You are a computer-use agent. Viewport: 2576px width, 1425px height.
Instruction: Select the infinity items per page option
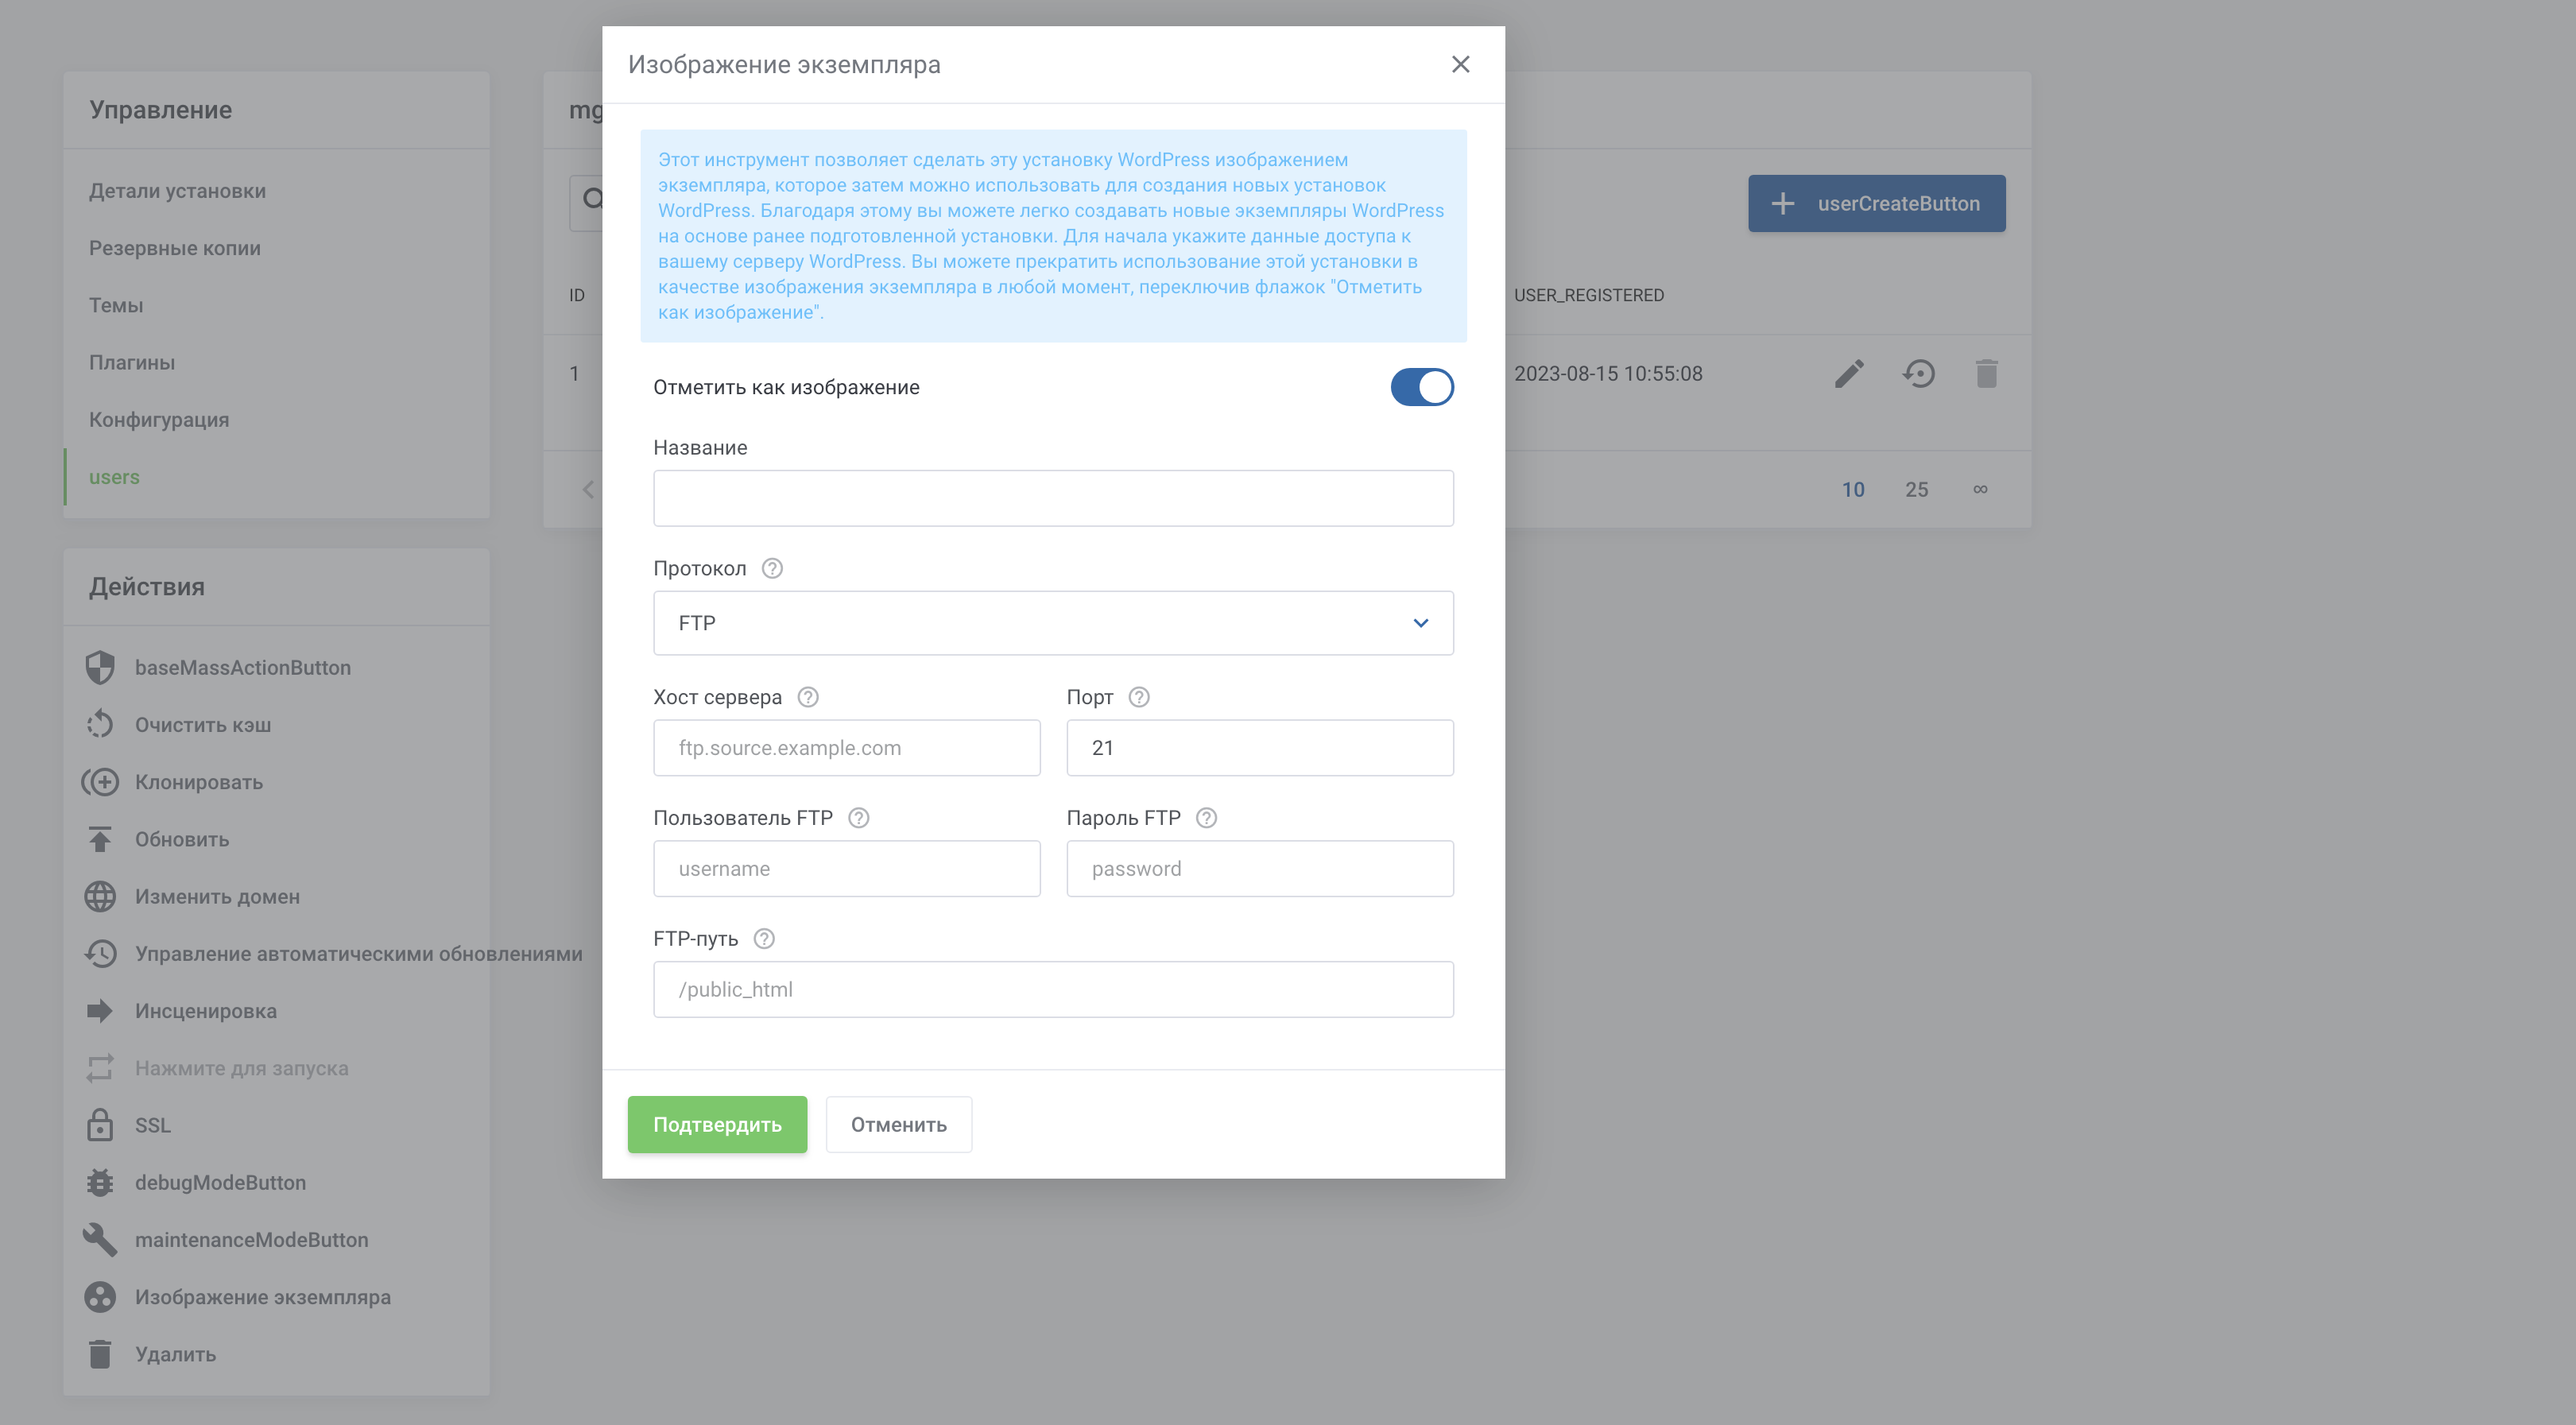pos(1980,490)
